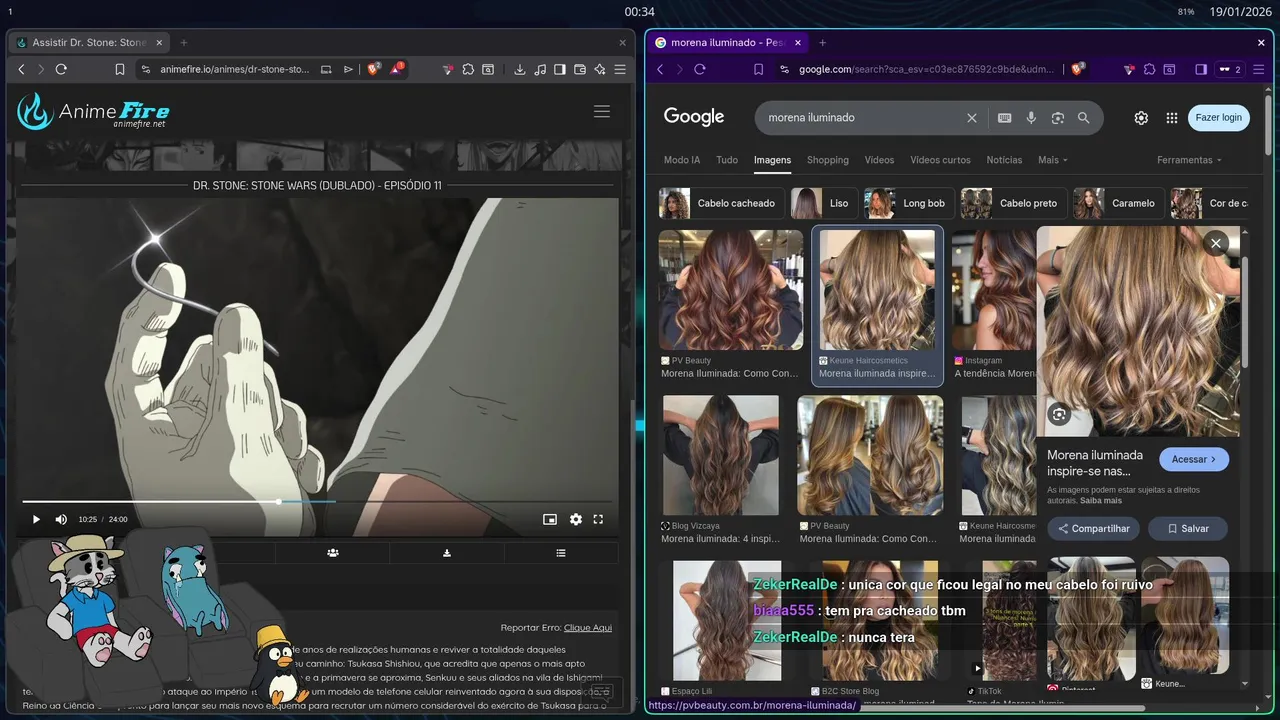Reload the Google search page

(700, 69)
